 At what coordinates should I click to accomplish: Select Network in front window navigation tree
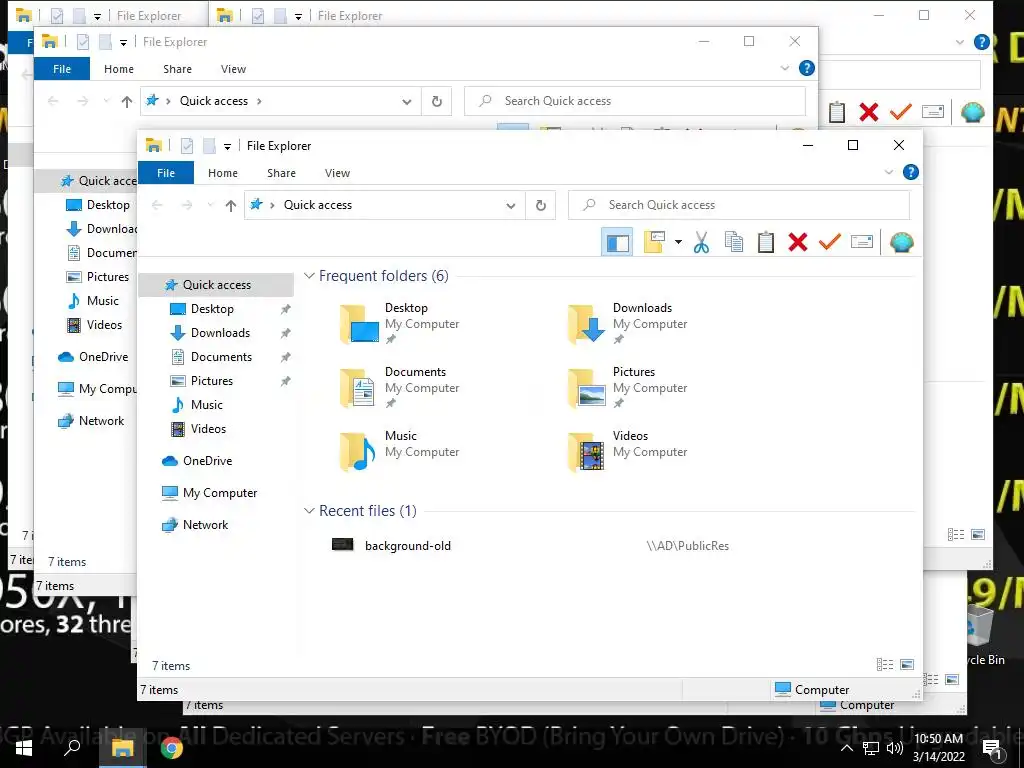coord(206,525)
